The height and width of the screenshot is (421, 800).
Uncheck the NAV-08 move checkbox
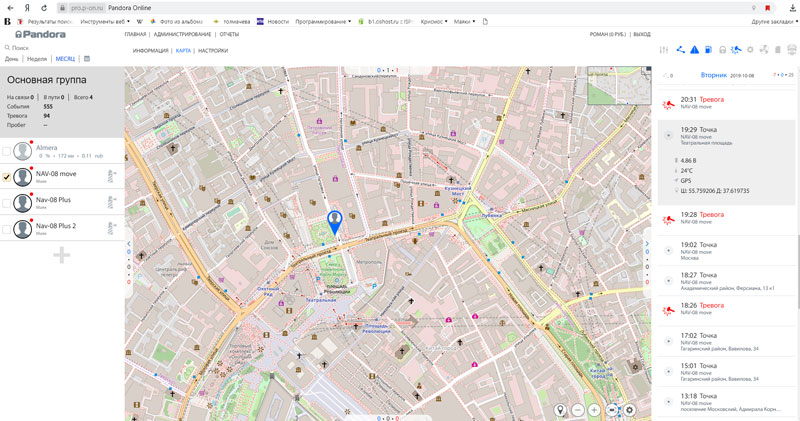coord(6,177)
